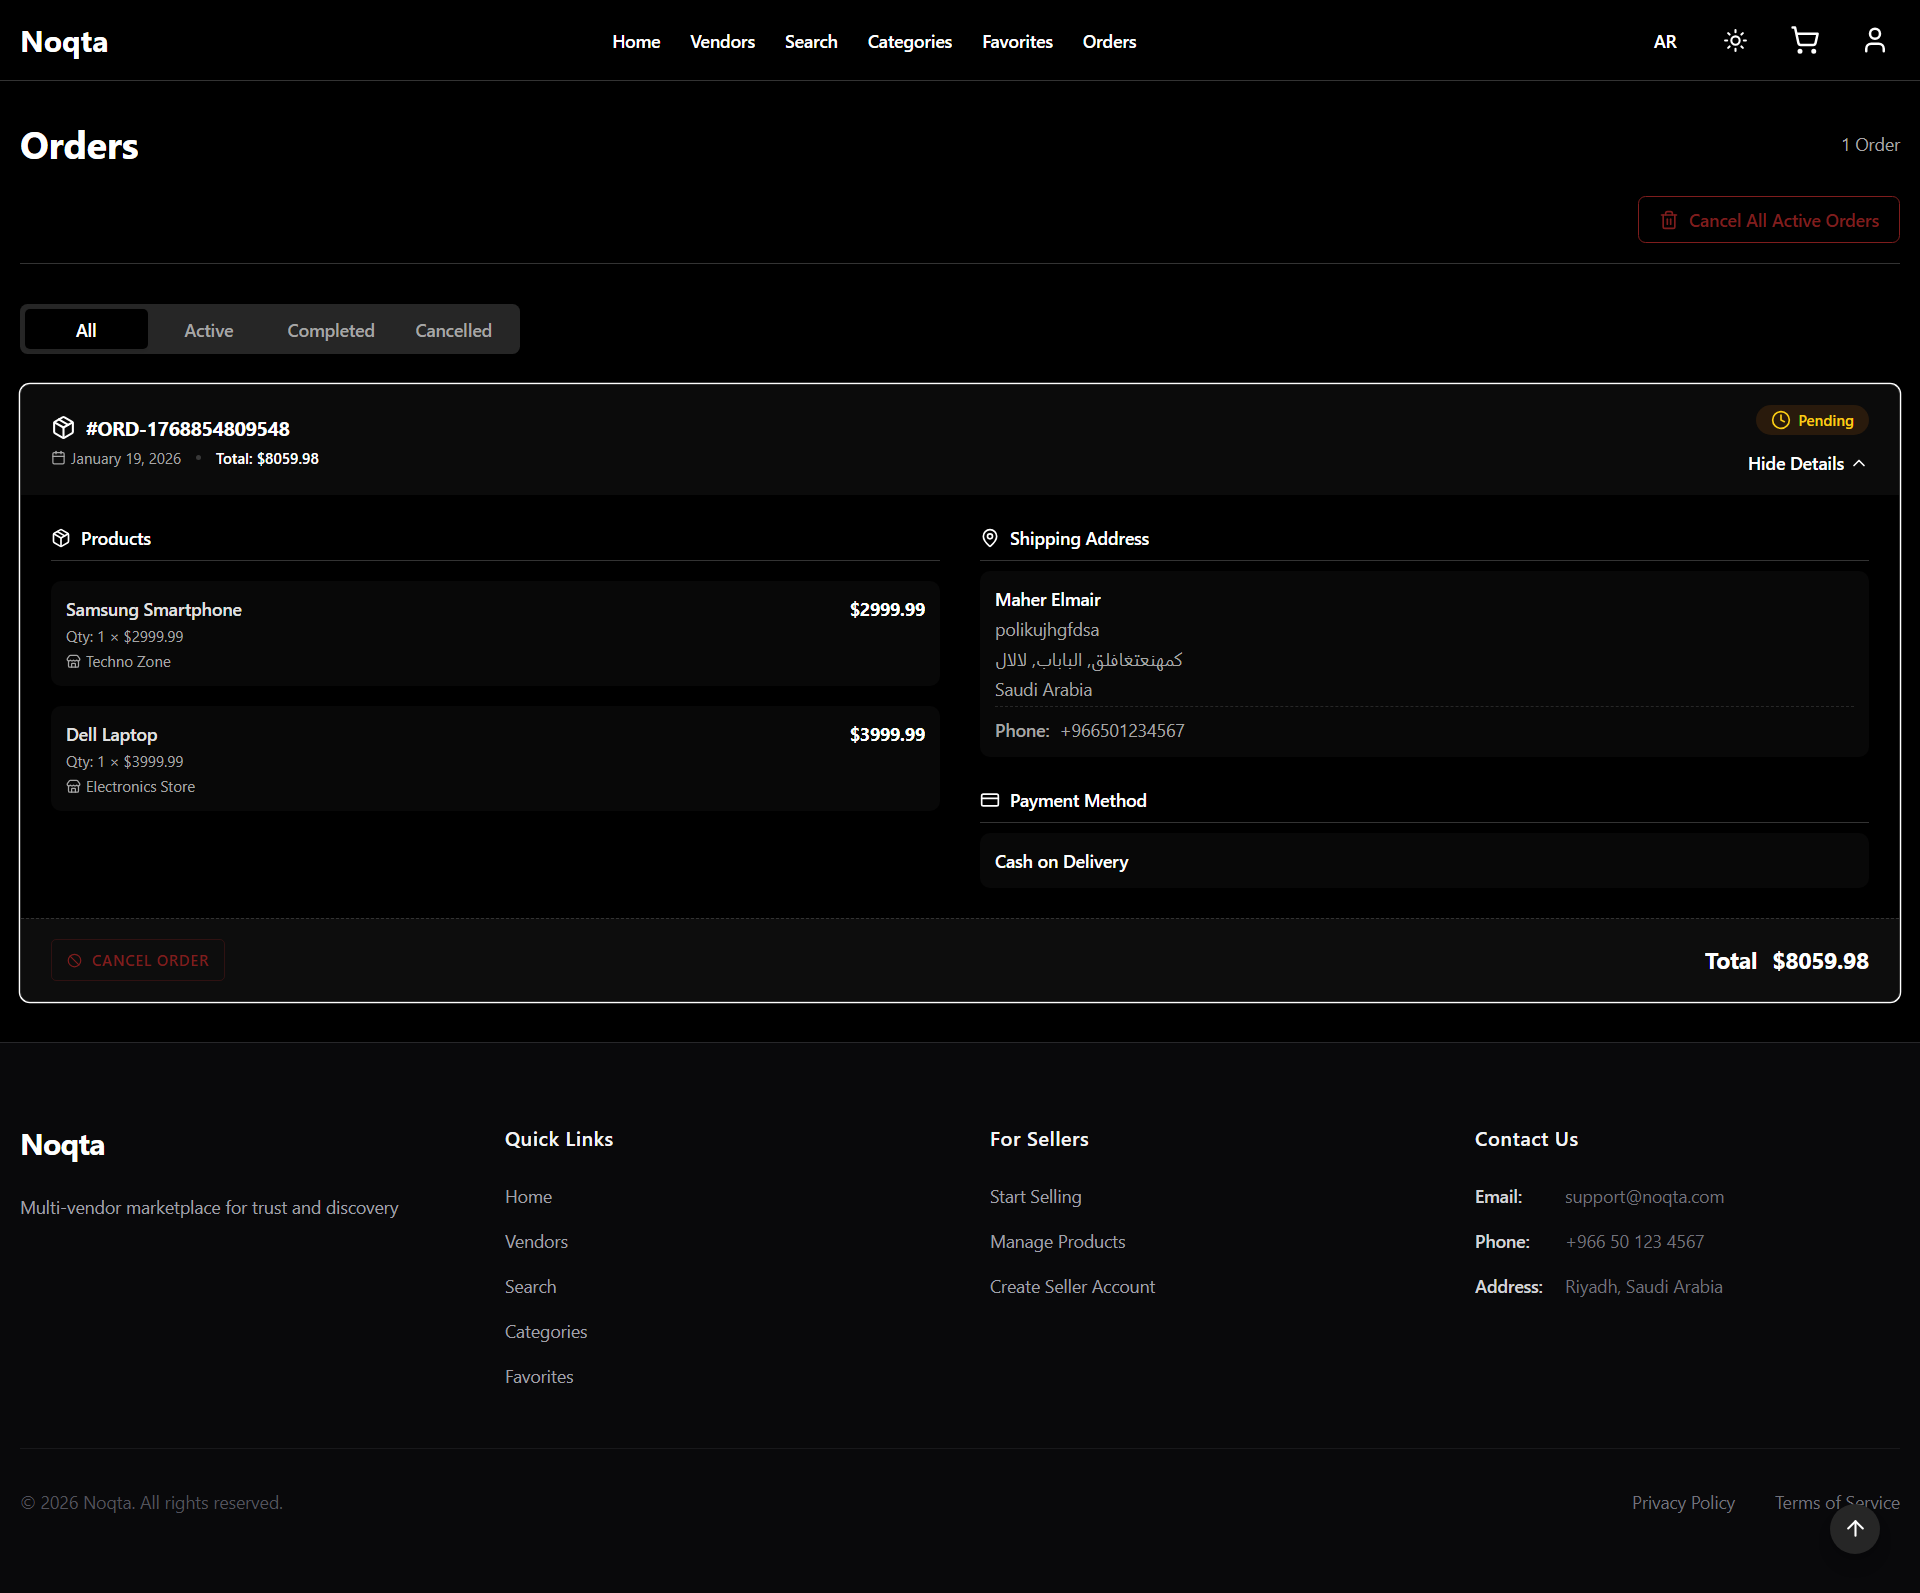1920x1593 pixels.
Task: Click the footer Riyadh, Saudi Arabia address
Action: click(1644, 1287)
